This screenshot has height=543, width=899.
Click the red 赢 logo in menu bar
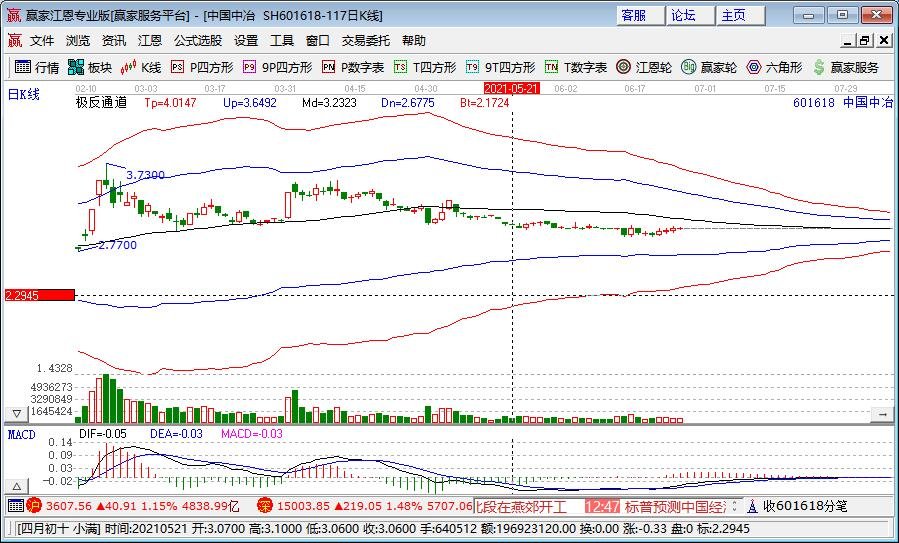pyautogui.click(x=14, y=41)
